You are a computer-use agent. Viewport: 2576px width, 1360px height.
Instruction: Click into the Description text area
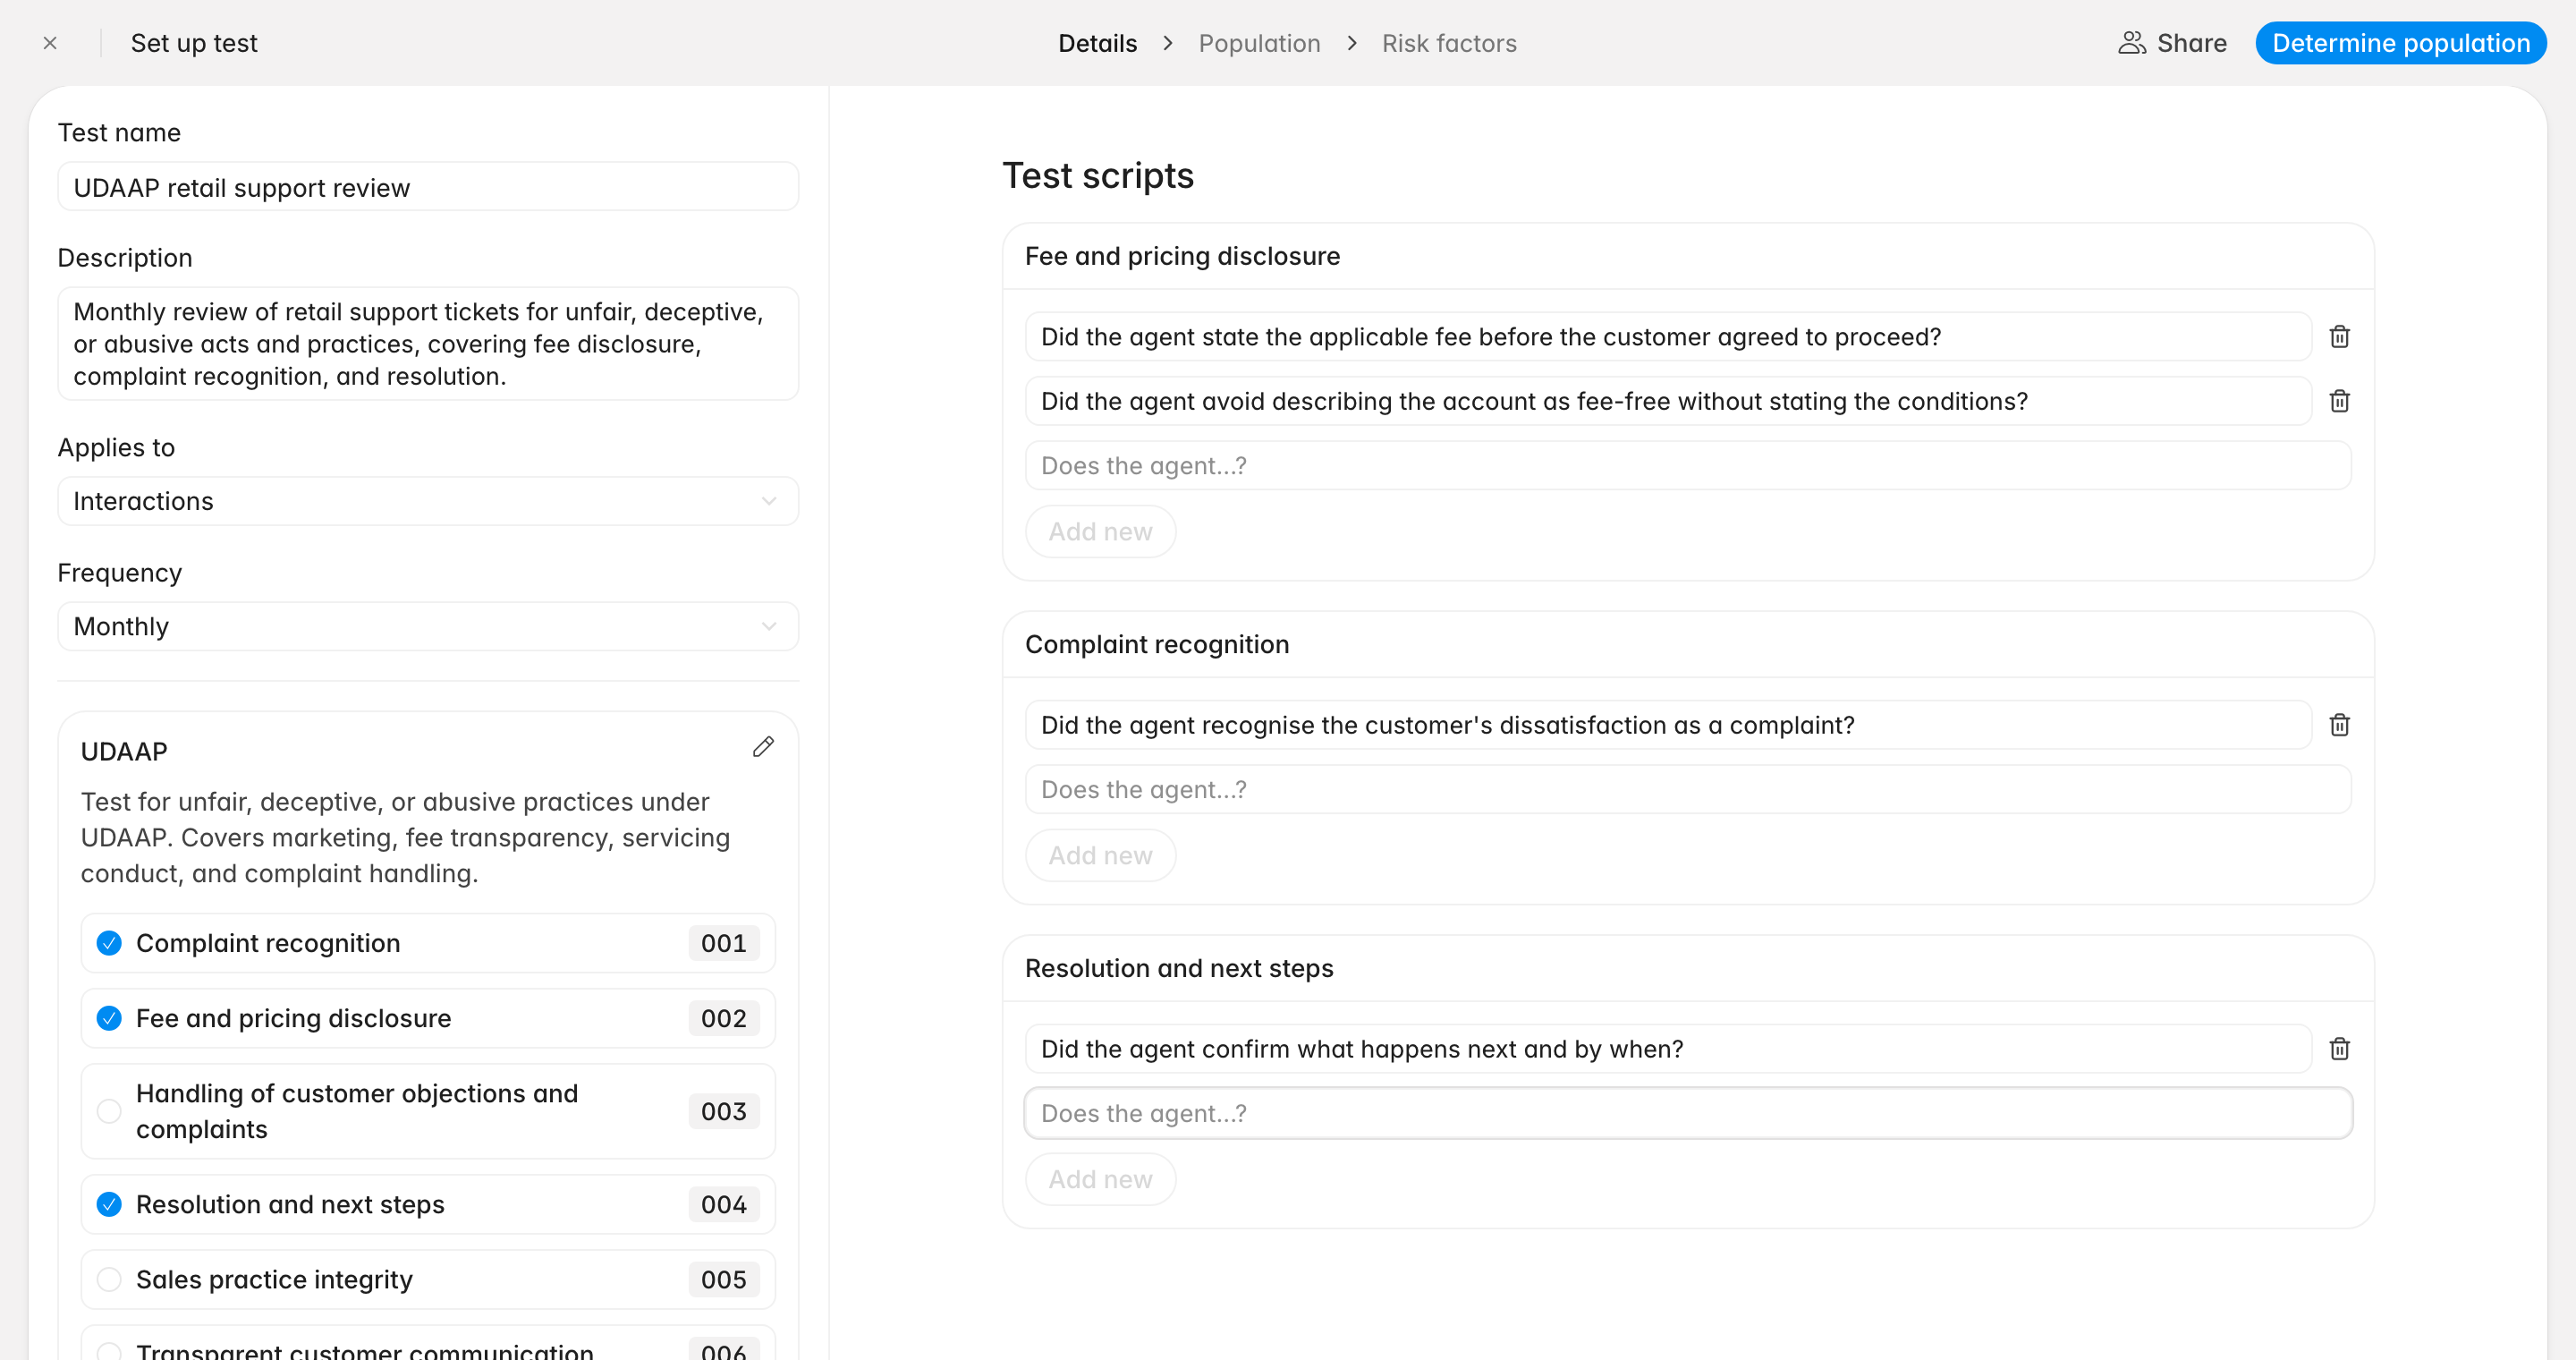(428, 344)
